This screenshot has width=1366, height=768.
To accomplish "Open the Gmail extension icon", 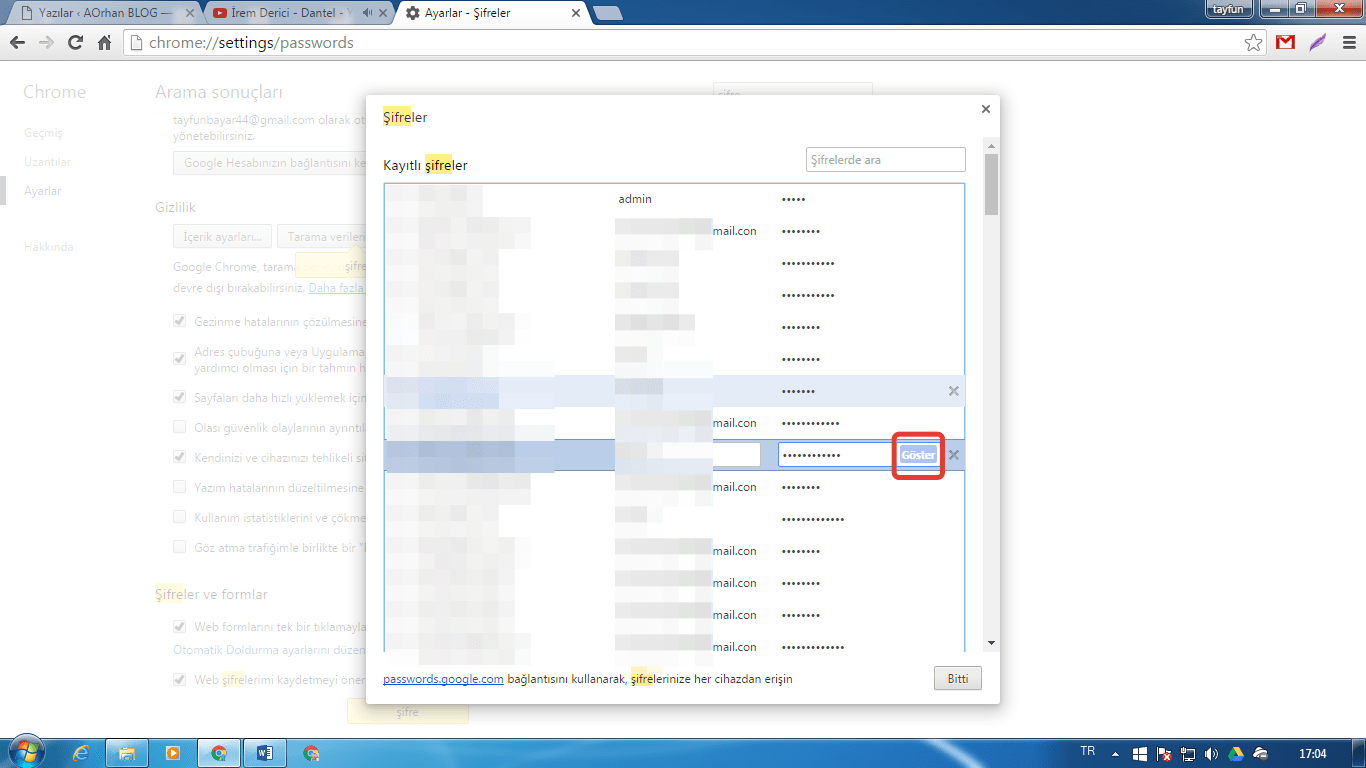I will coord(1286,43).
